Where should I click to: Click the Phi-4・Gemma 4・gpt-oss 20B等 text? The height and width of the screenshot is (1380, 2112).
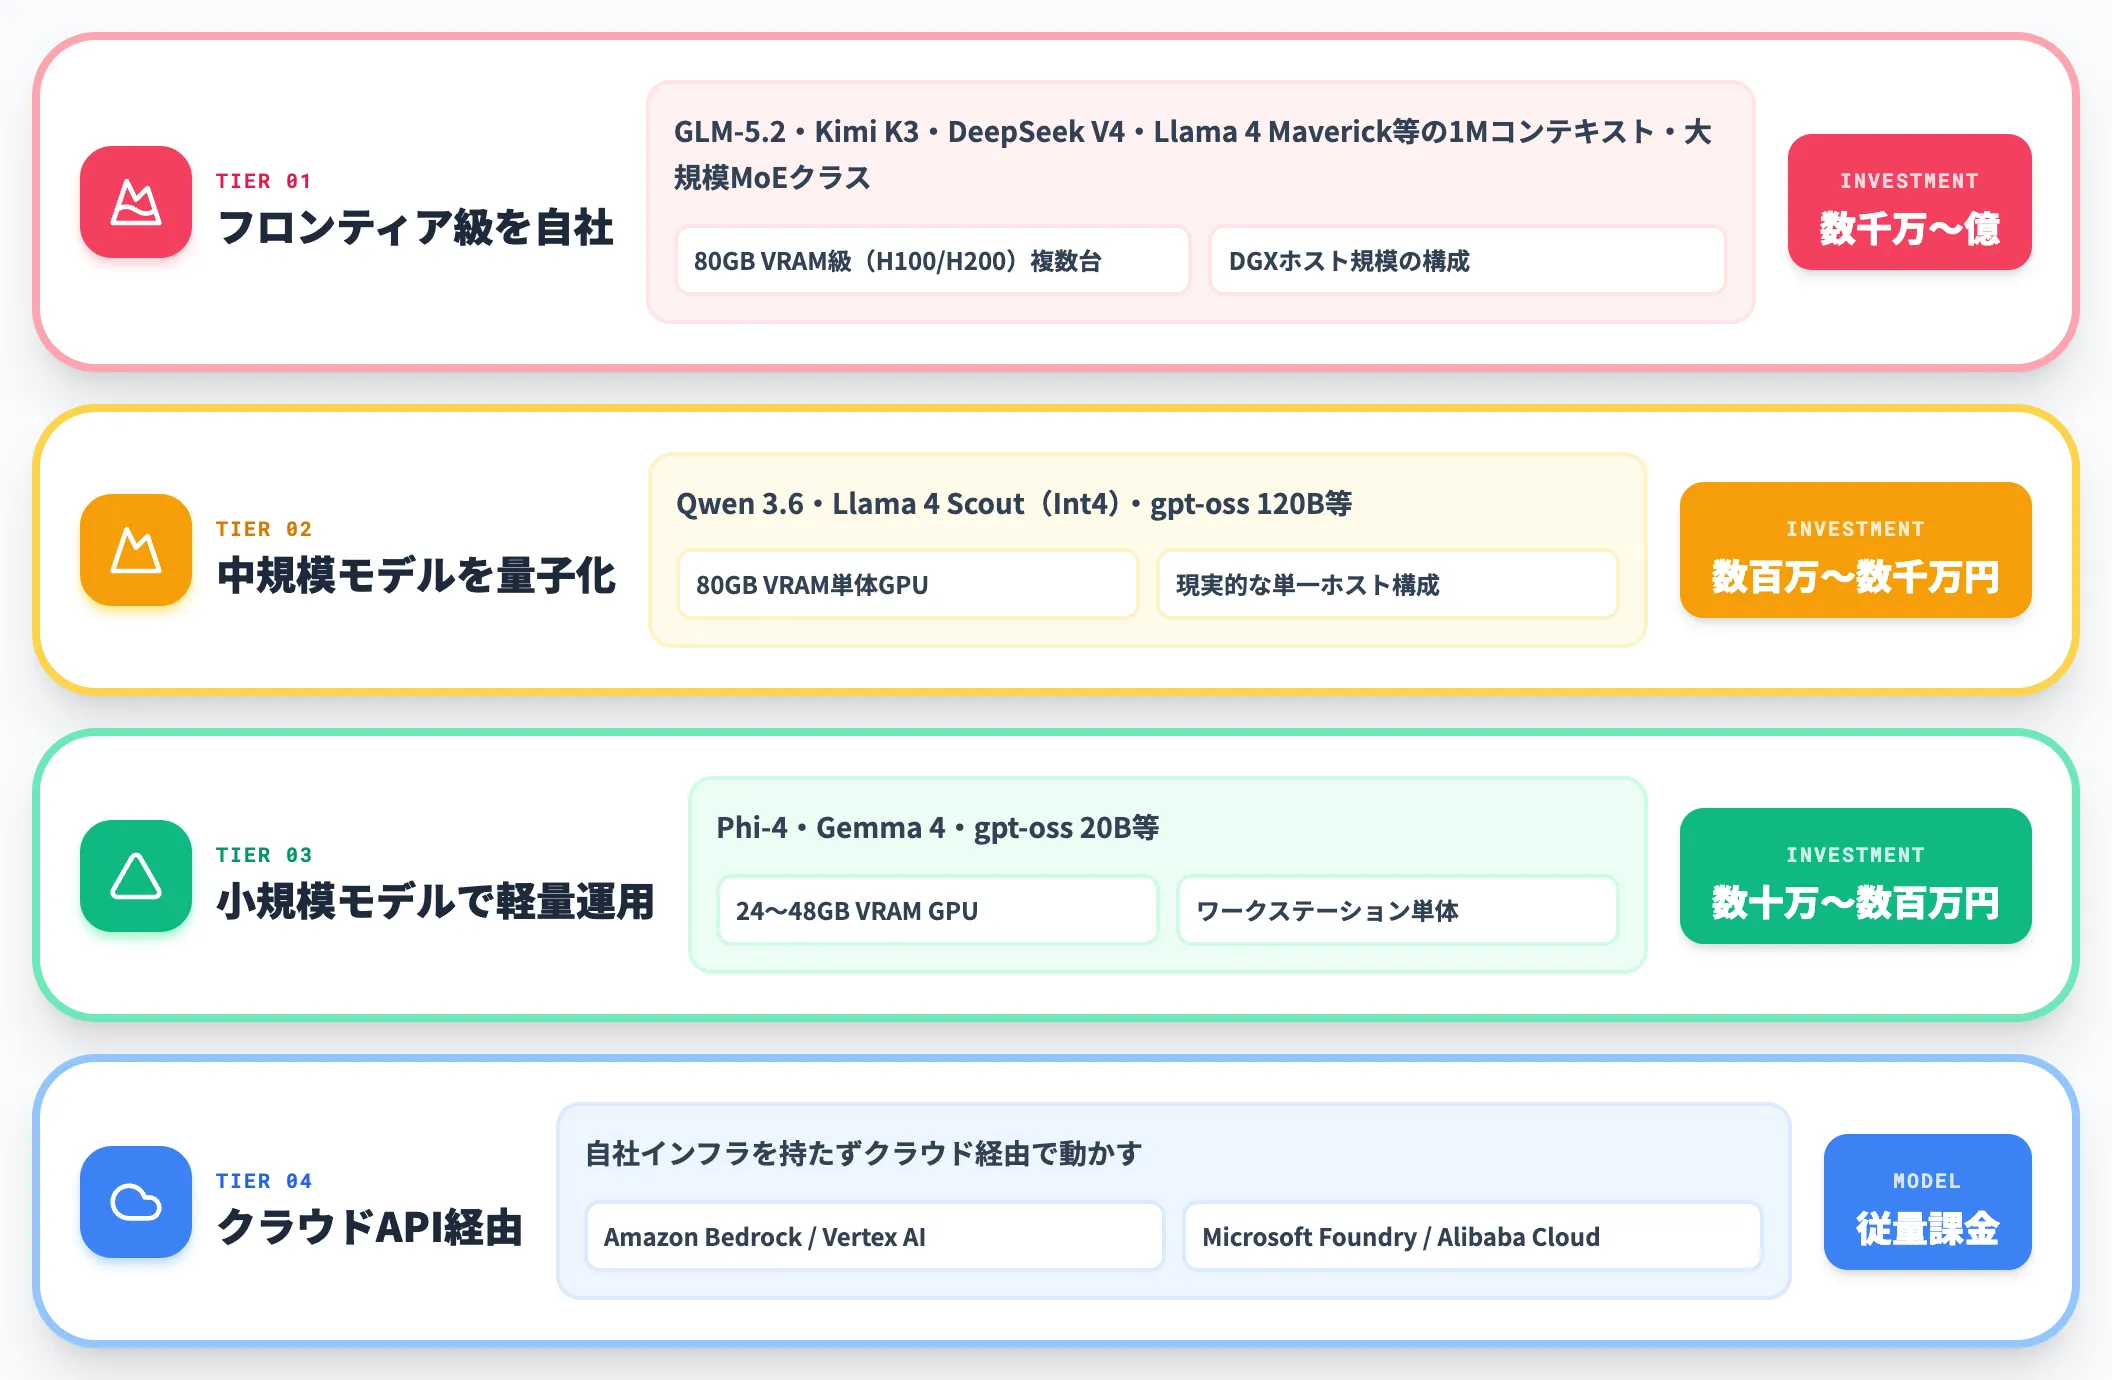point(938,828)
